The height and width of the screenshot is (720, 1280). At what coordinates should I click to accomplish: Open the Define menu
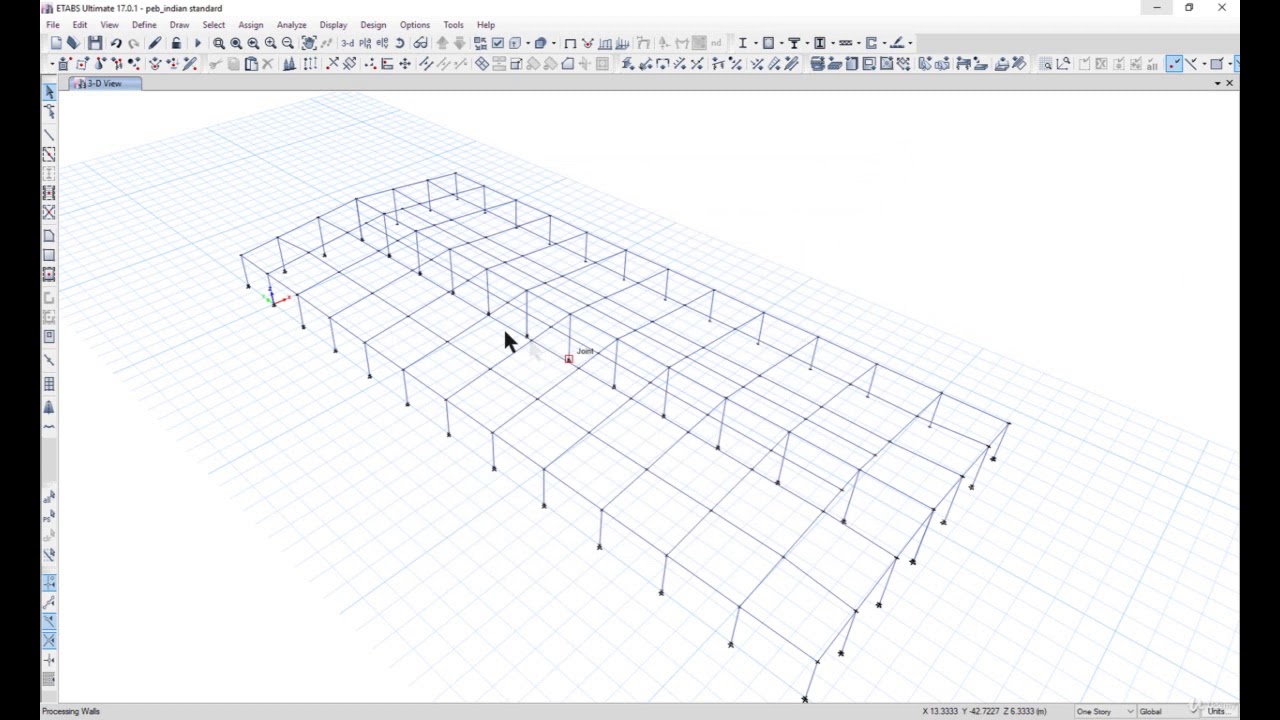click(144, 24)
